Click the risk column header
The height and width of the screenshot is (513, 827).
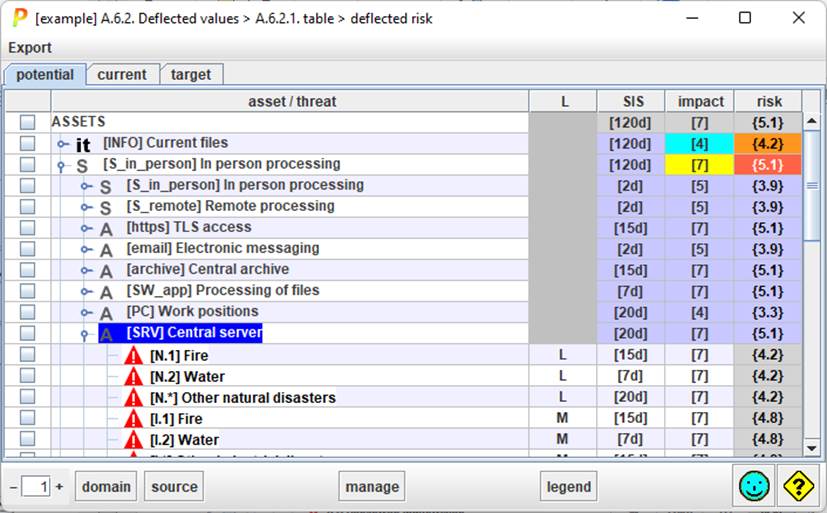(768, 101)
